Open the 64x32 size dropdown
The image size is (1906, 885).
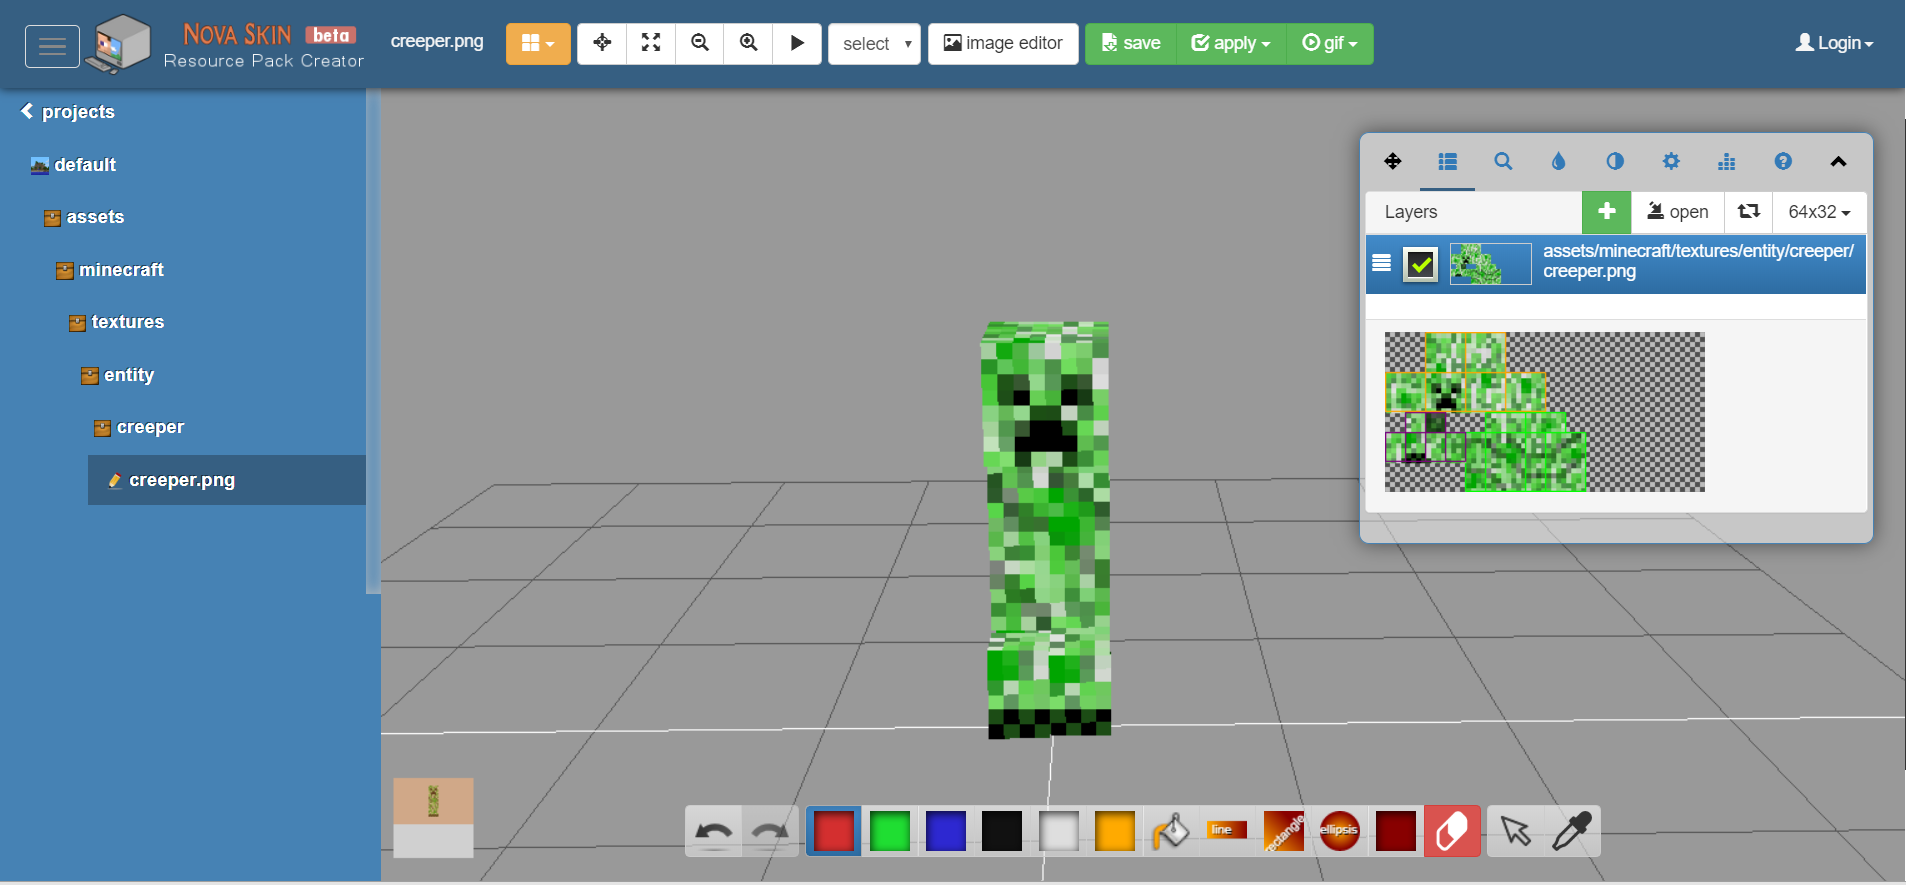click(x=1819, y=211)
